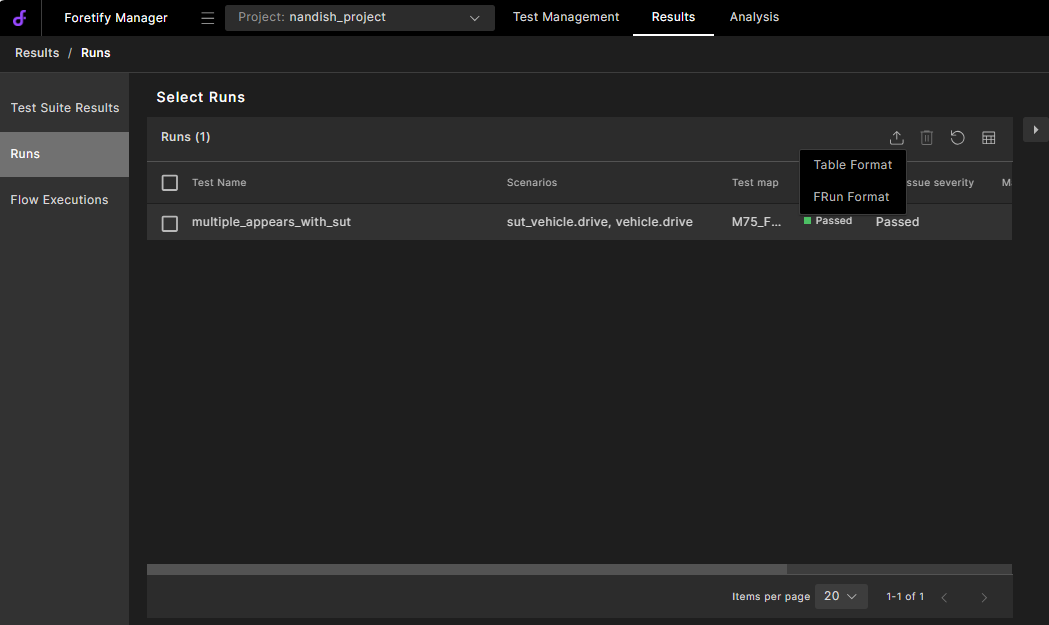Switch to the Test Management tab
The height and width of the screenshot is (625, 1049).
(566, 17)
